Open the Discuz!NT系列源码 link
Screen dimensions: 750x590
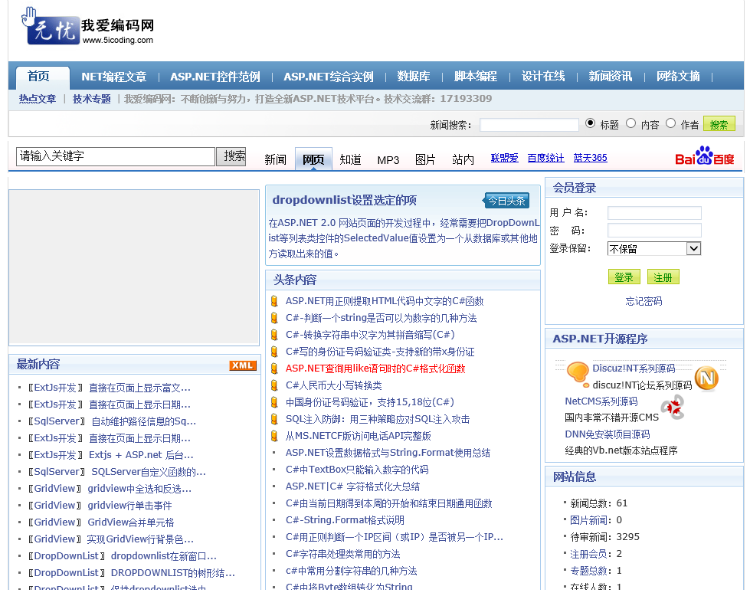pos(634,368)
